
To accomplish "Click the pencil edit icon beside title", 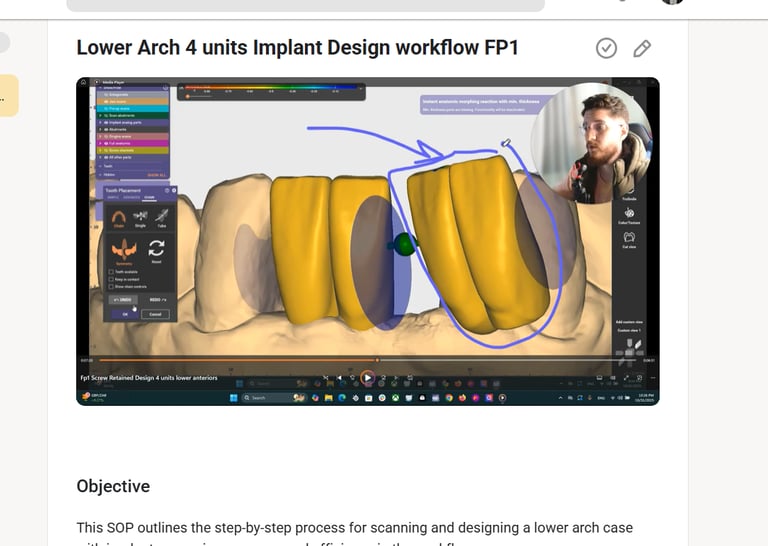I will pyautogui.click(x=642, y=48).
